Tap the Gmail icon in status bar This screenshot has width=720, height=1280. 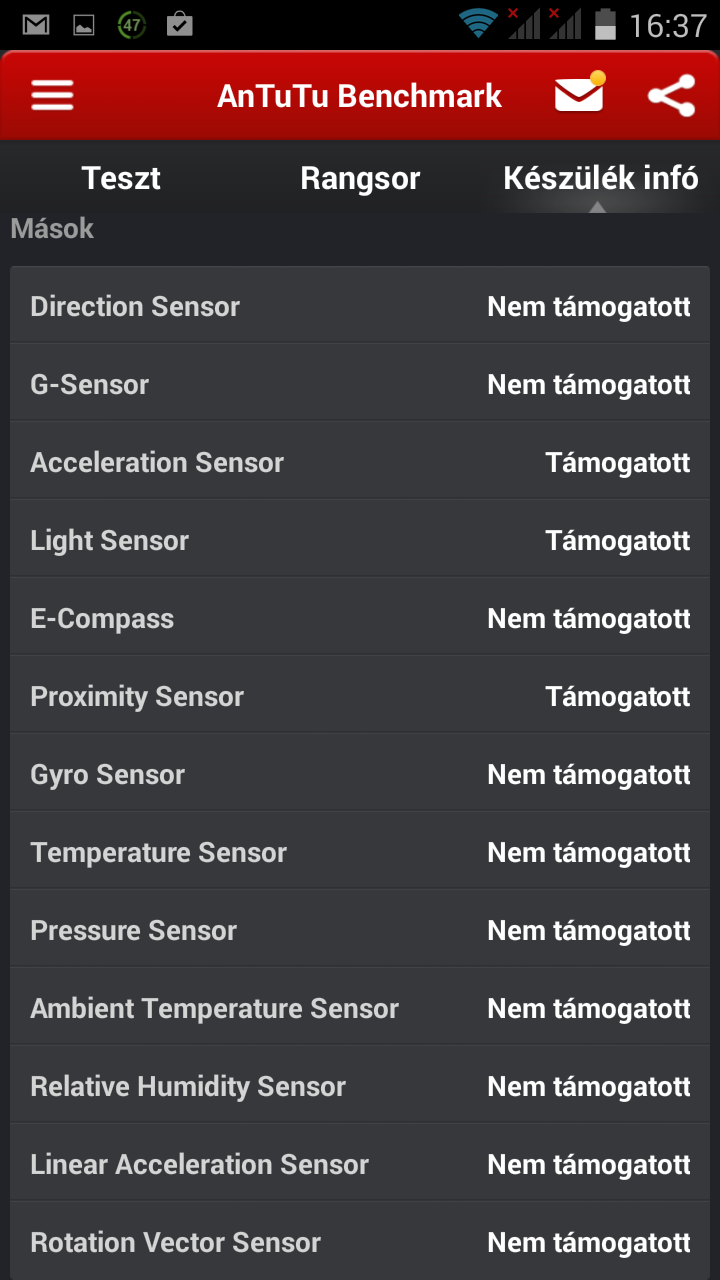(36, 24)
